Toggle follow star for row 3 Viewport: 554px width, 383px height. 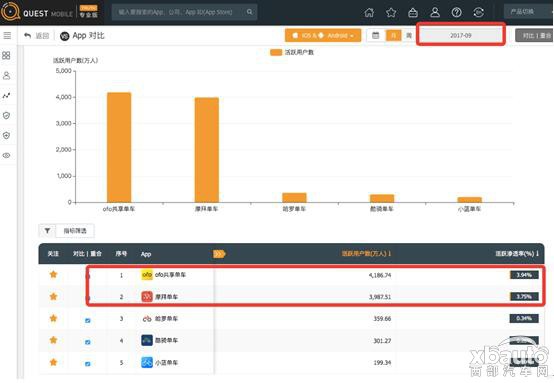point(53,318)
